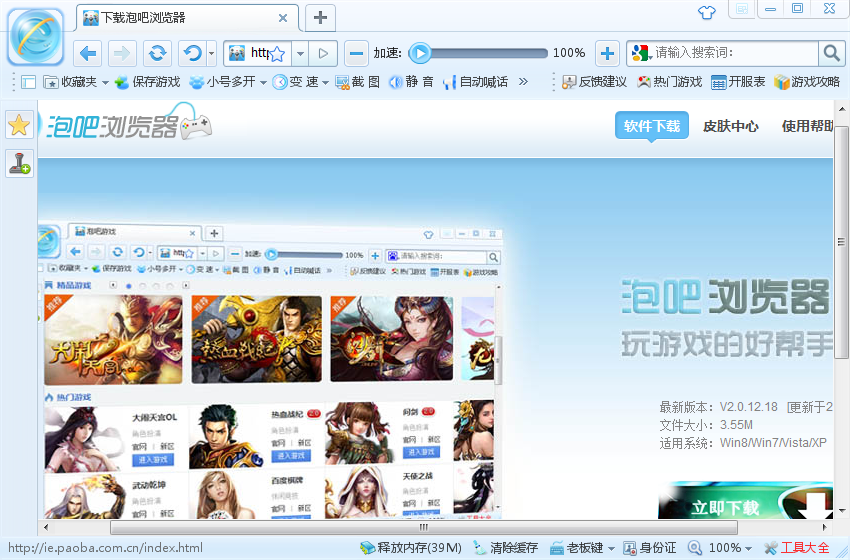Click the horizontal scrollbar right arrow
Screen dimensions: 850x560
point(825,527)
